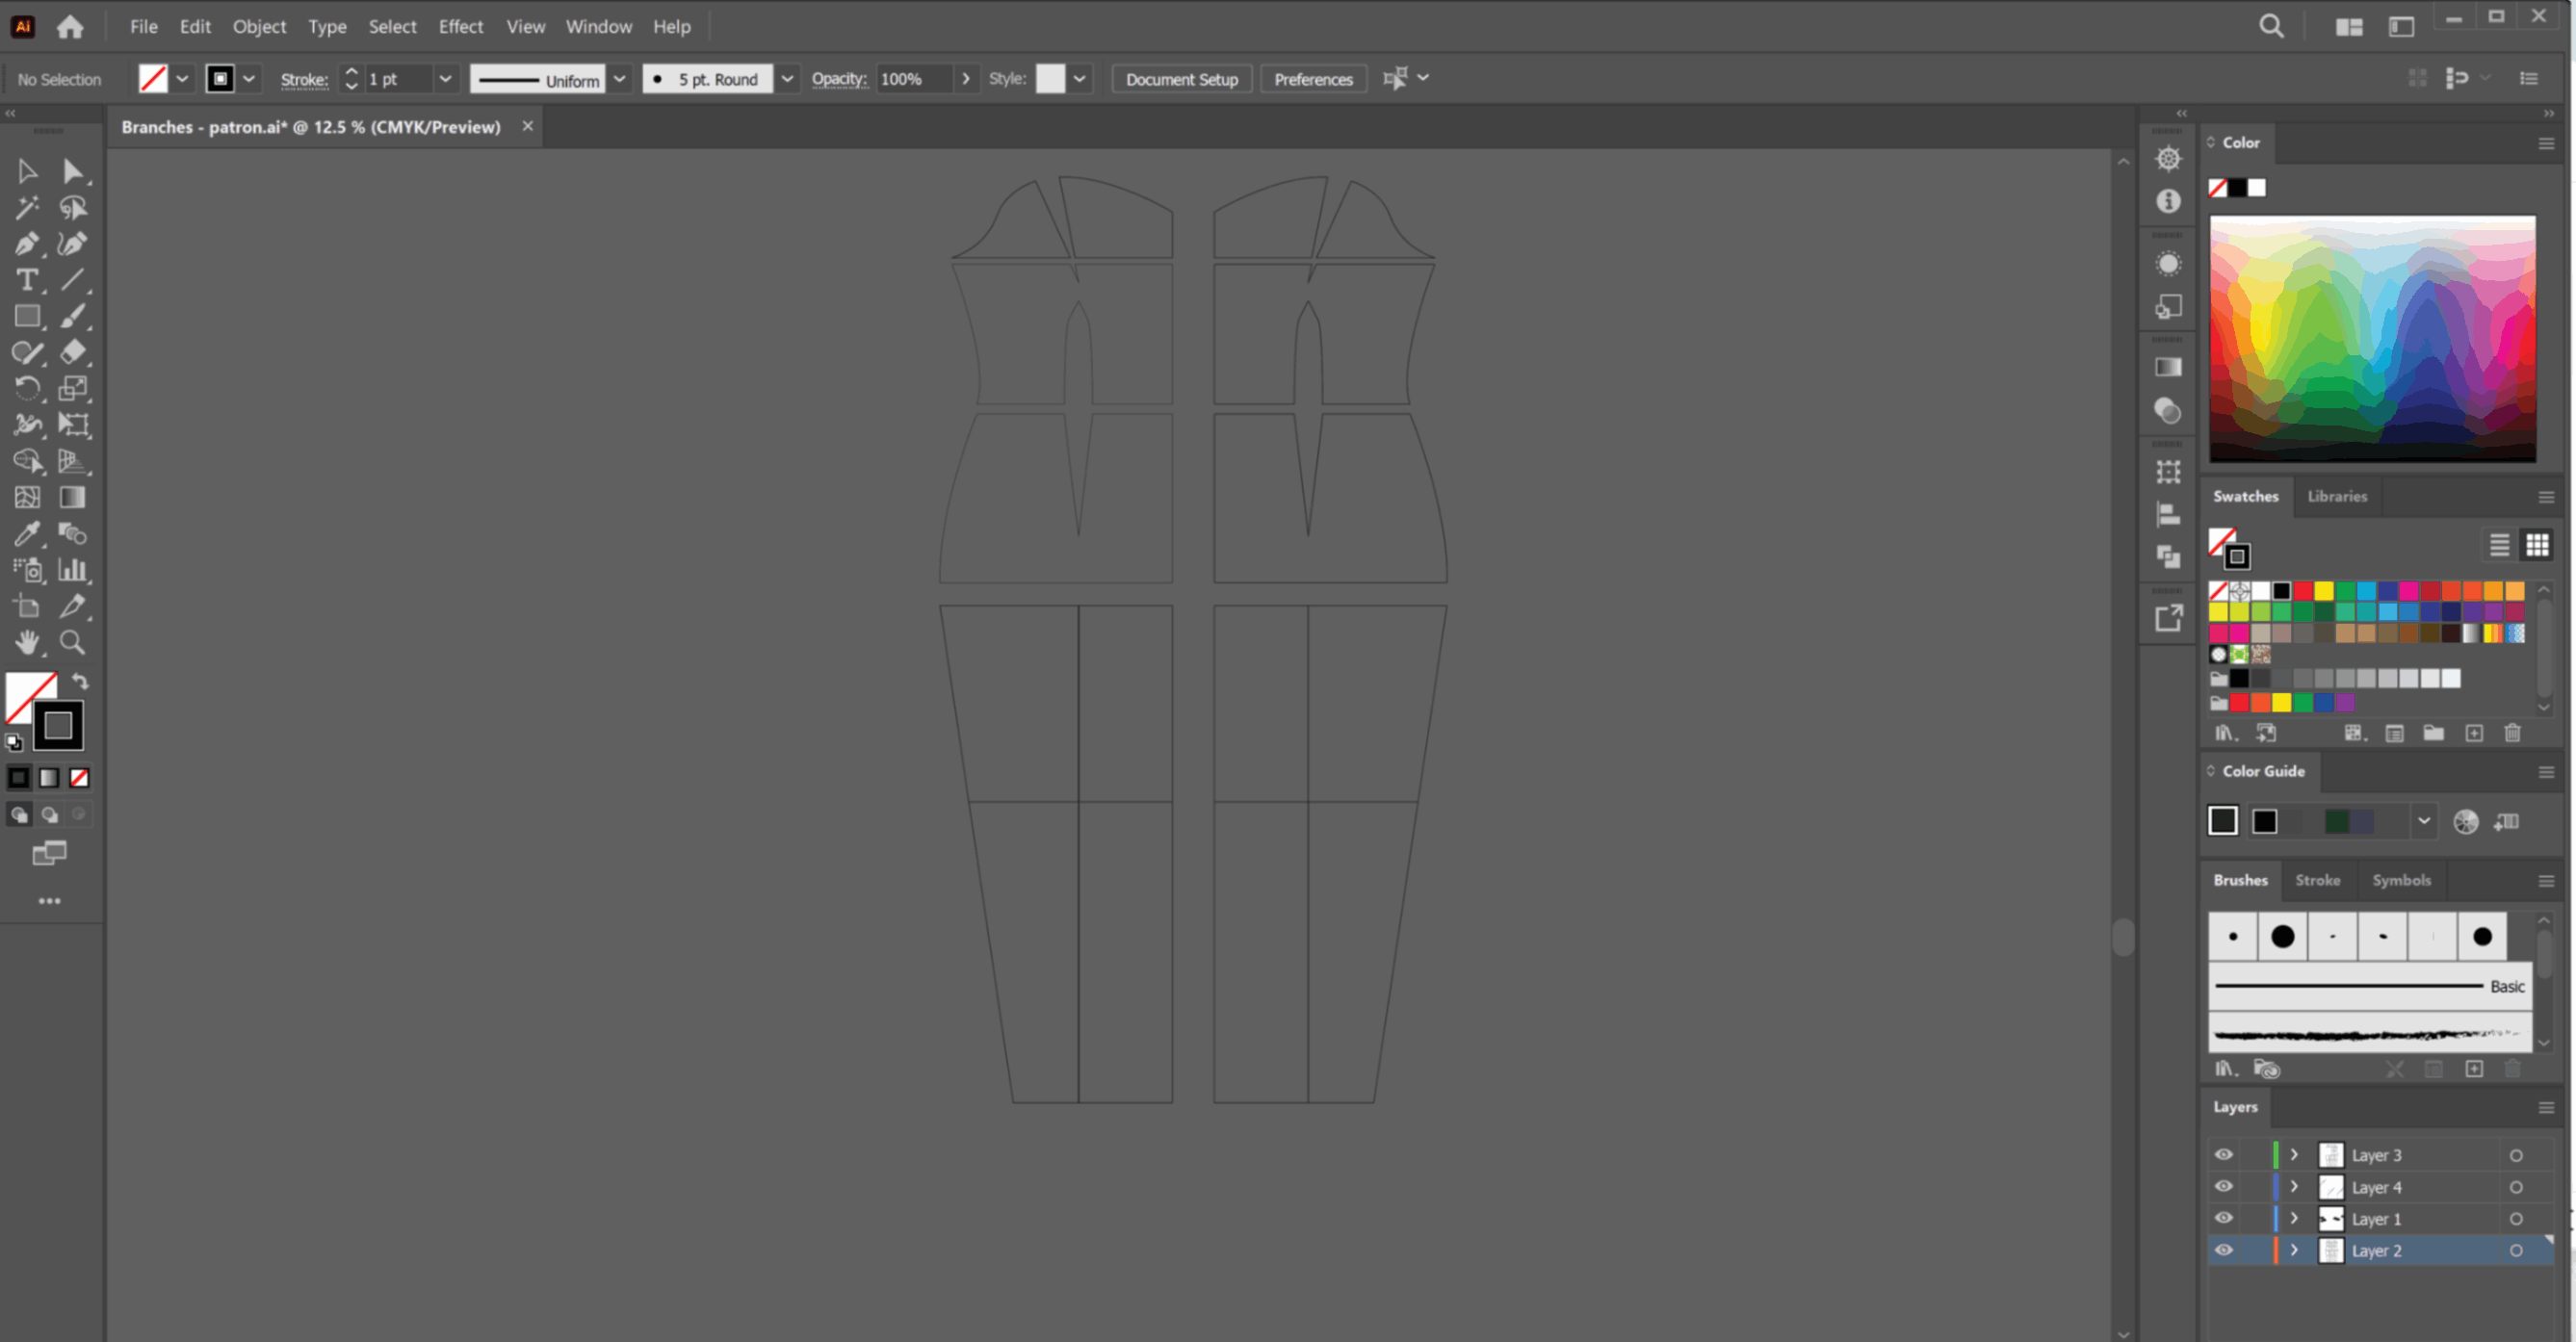Switch to the Stroke panel tab
The width and height of the screenshot is (2576, 1342).
click(2317, 881)
